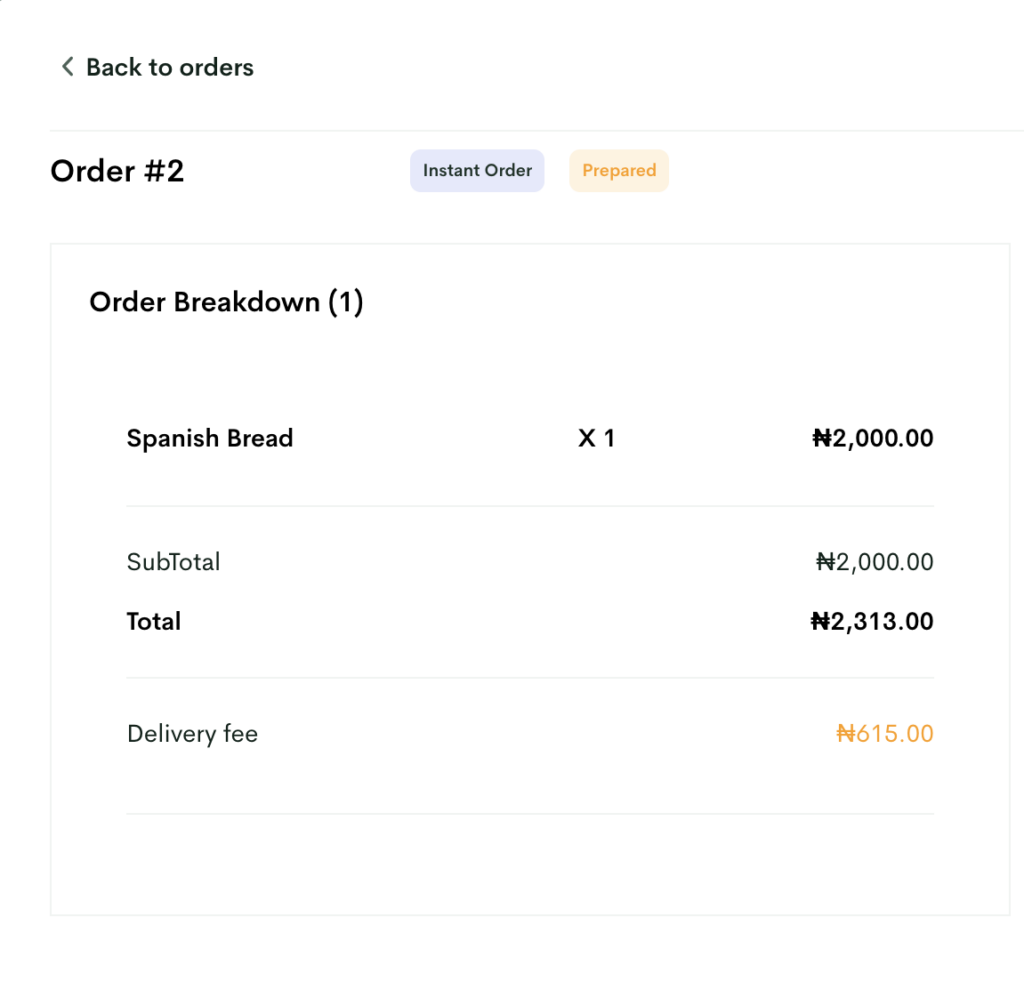Click the Spanish Bread price ₦2,000.00
This screenshot has height=1006, width=1024.
872,438
